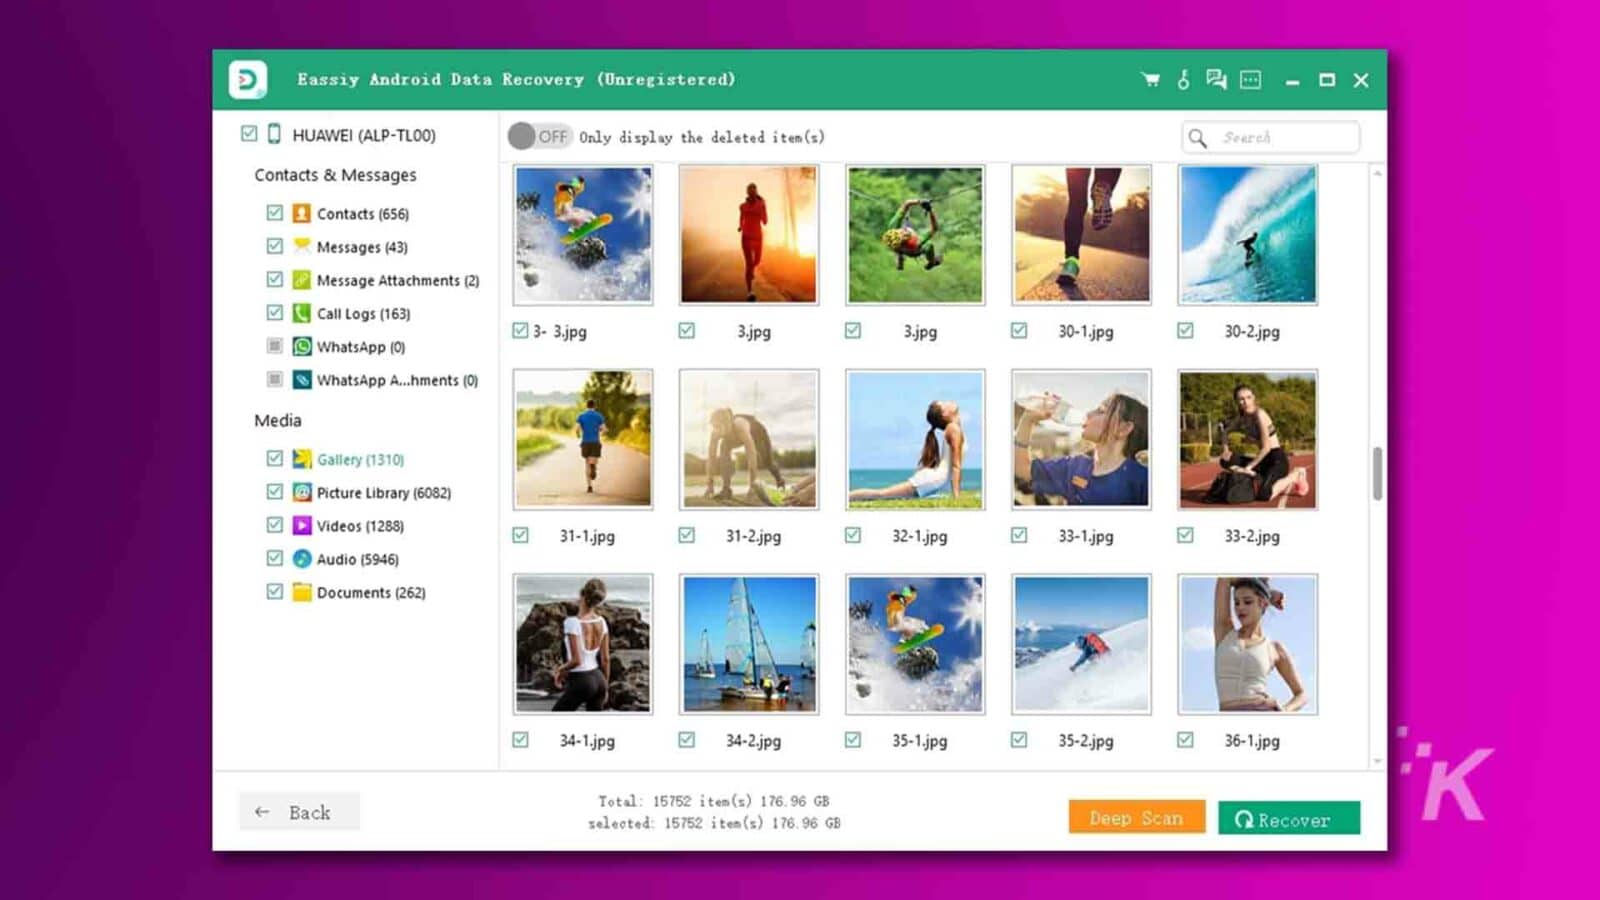The image size is (1600, 900).
Task: Open the 34-2.jpg sailboats thumbnail
Action: pyautogui.click(x=749, y=644)
